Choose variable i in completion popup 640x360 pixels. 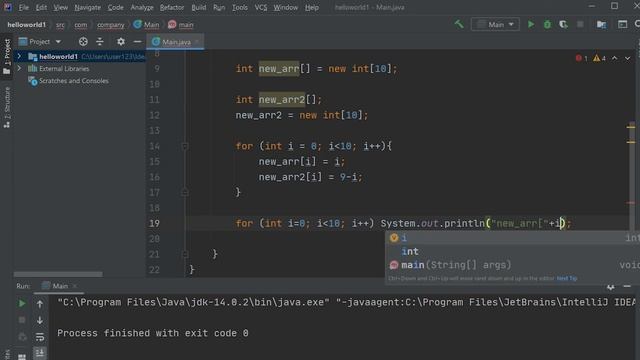[513, 238]
